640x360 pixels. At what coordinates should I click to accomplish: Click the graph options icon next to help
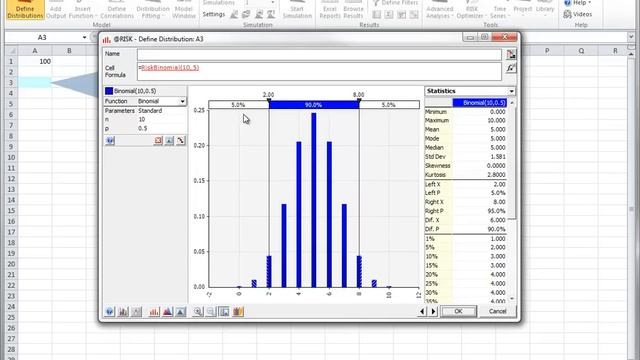point(123,312)
